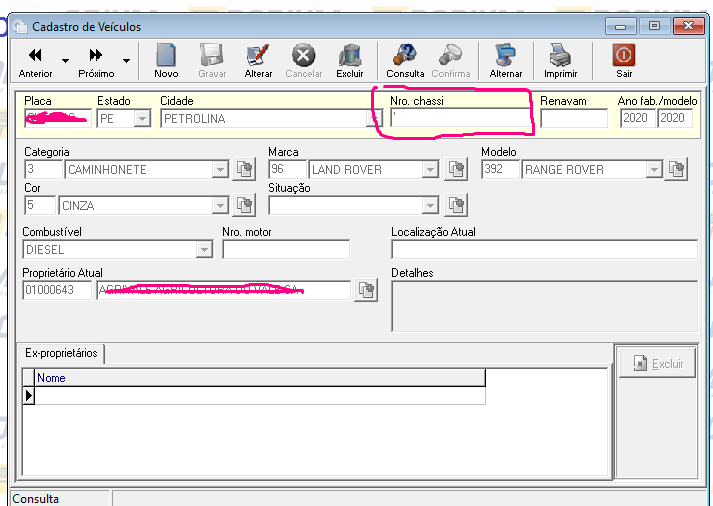
Task: Go to next record with Próximo
Action: click(96, 61)
